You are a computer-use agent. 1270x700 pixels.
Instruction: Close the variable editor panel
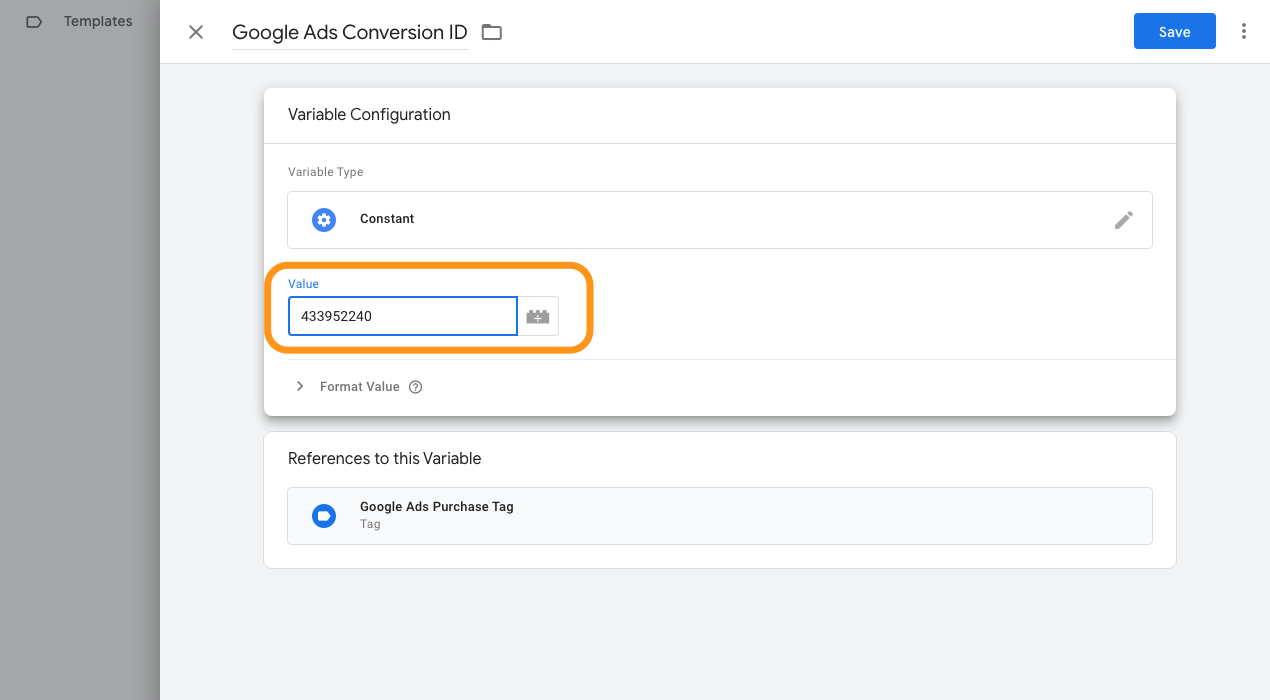click(x=196, y=32)
